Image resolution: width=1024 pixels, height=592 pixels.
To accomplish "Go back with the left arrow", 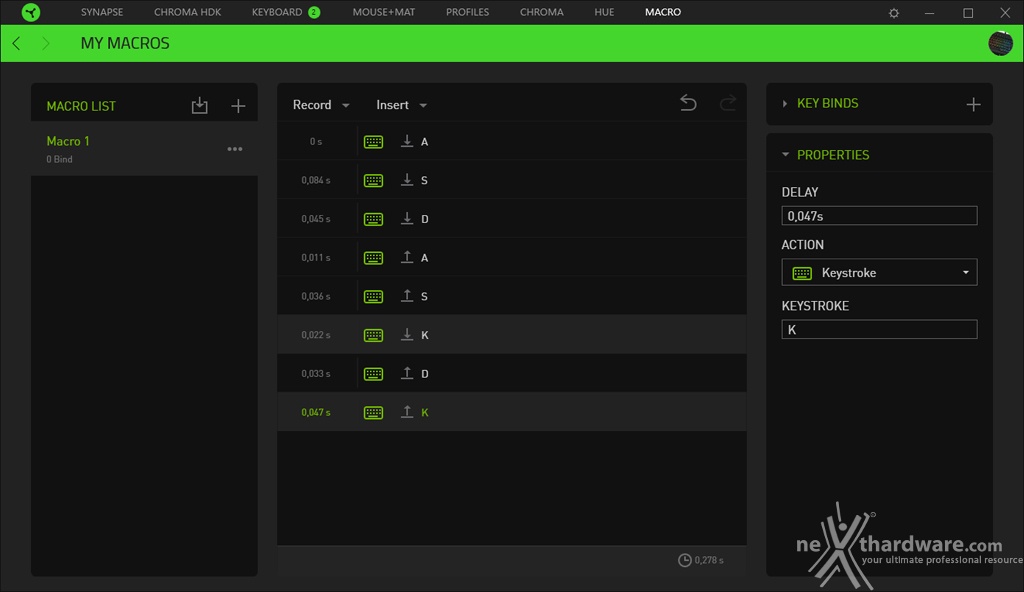I will tap(16, 43).
